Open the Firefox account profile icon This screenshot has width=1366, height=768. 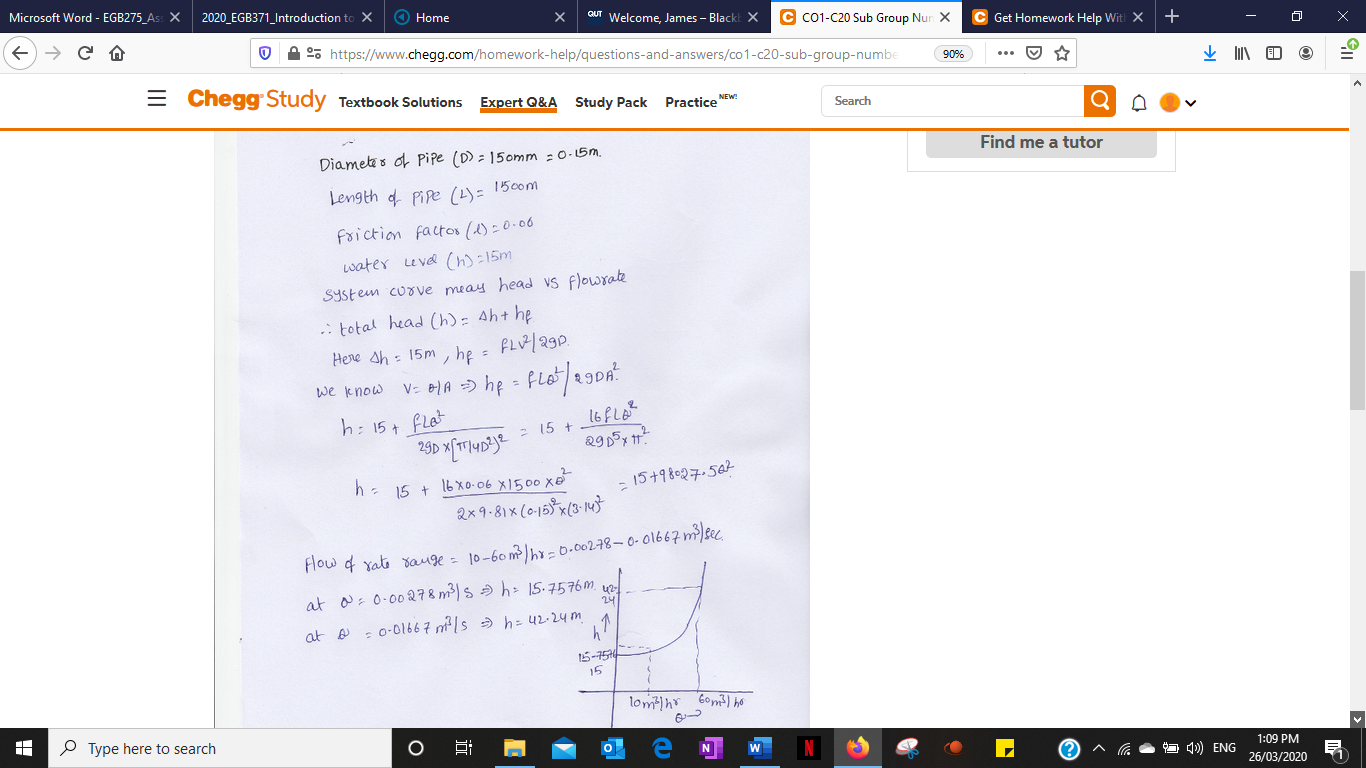[x=1304, y=54]
